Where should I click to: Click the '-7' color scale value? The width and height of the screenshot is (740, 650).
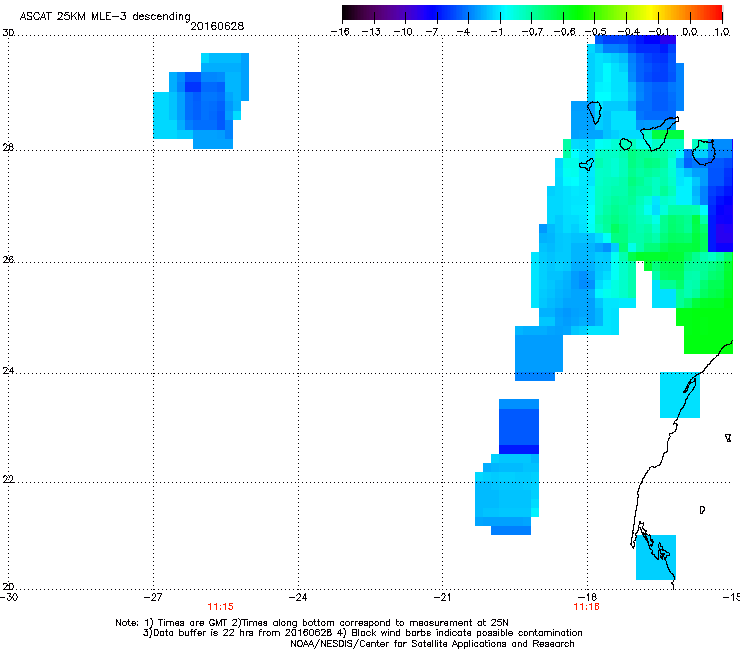(x=432, y=32)
